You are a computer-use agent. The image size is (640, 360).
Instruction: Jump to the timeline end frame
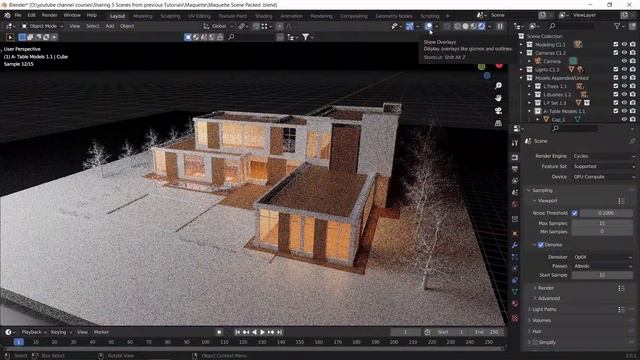pyautogui.click(x=280, y=332)
